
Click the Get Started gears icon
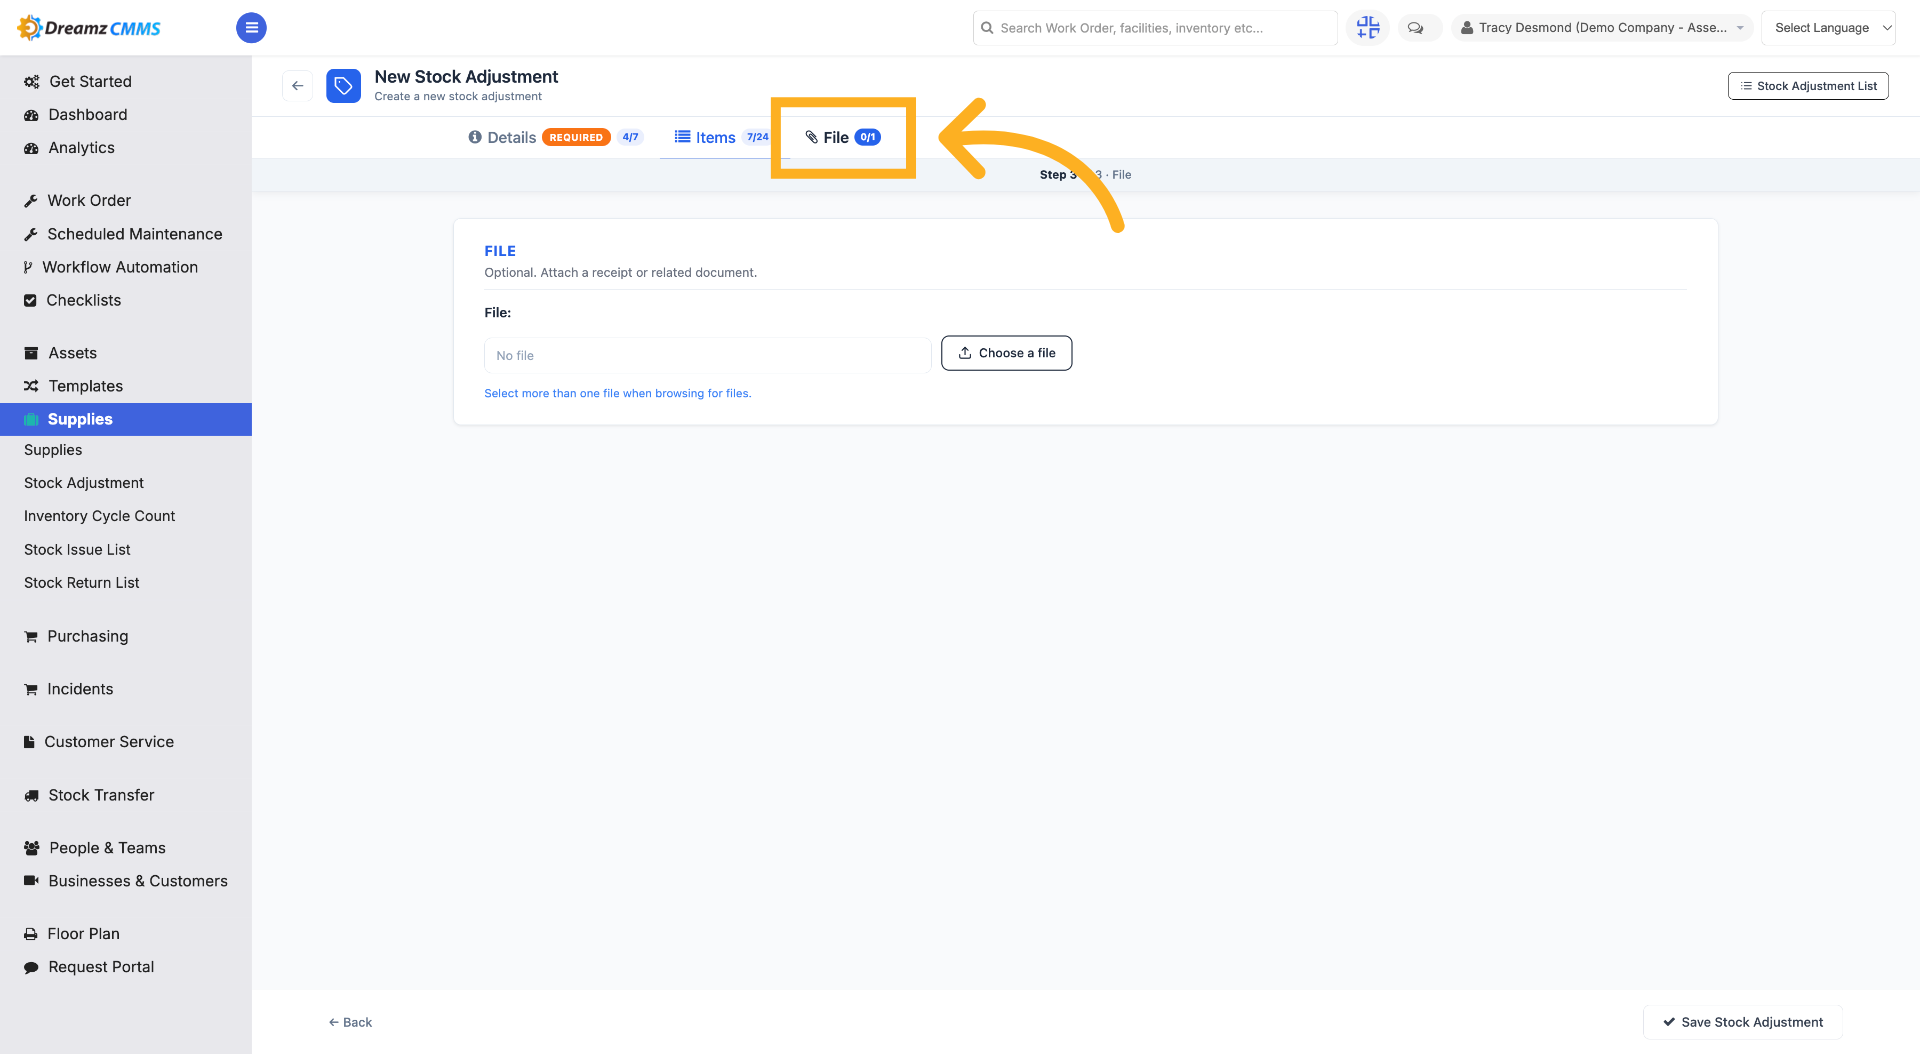pos(31,82)
